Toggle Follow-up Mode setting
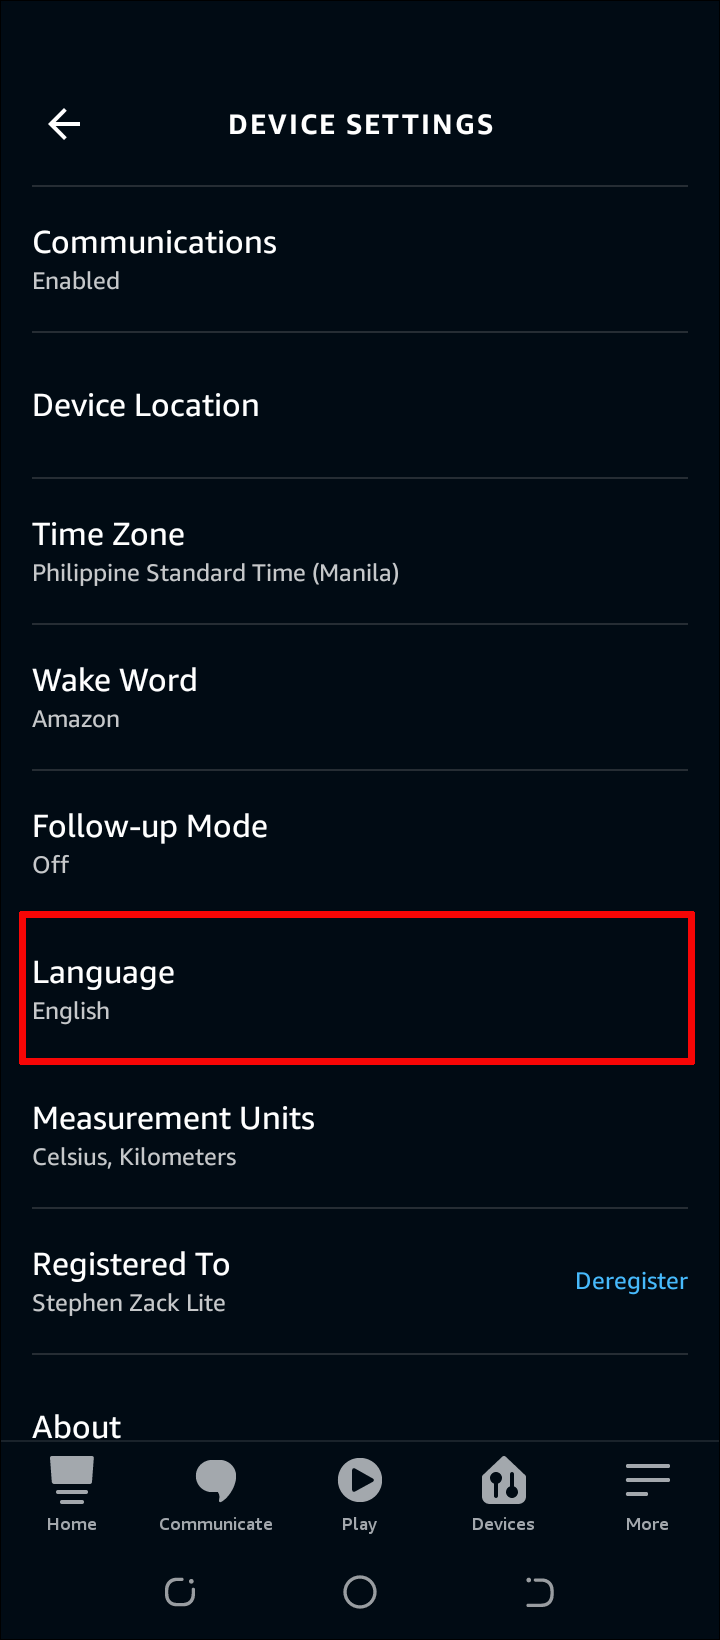The image size is (720, 1640). coord(150,843)
